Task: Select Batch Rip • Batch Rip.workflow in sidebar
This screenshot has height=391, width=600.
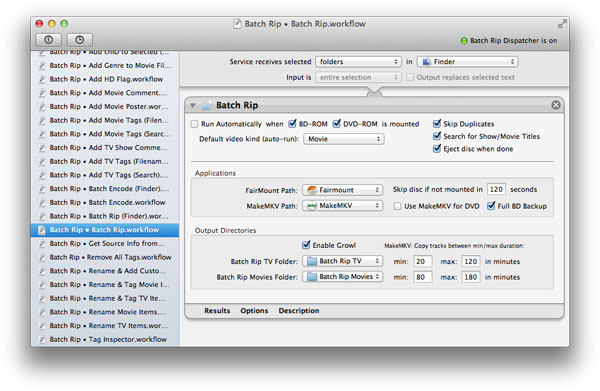Action: pyautogui.click(x=105, y=230)
